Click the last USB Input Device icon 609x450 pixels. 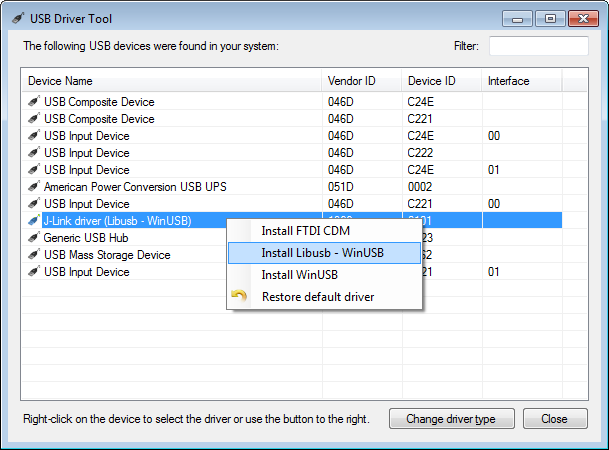(x=33, y=272)
